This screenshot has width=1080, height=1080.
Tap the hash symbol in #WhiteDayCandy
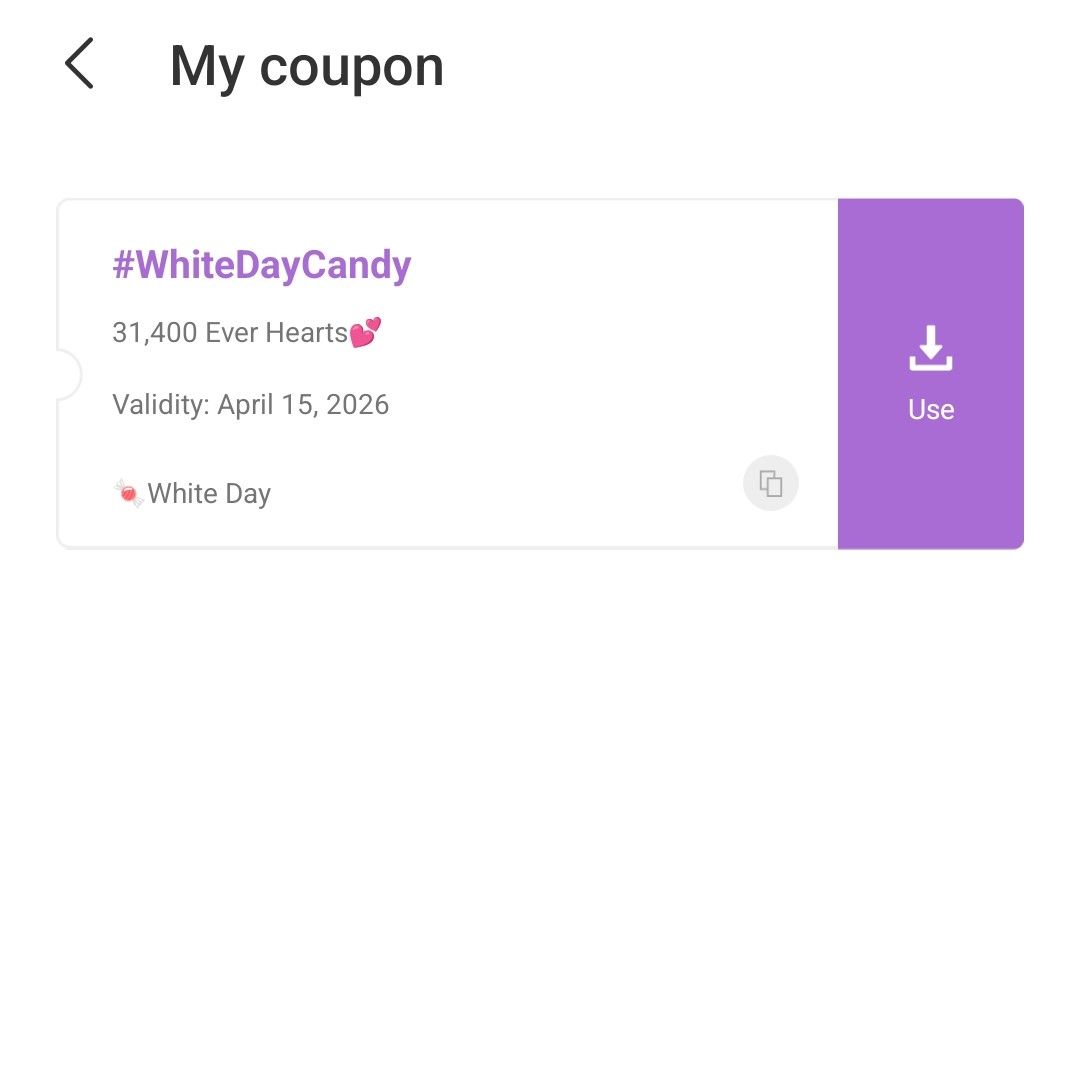click(123, 264)
